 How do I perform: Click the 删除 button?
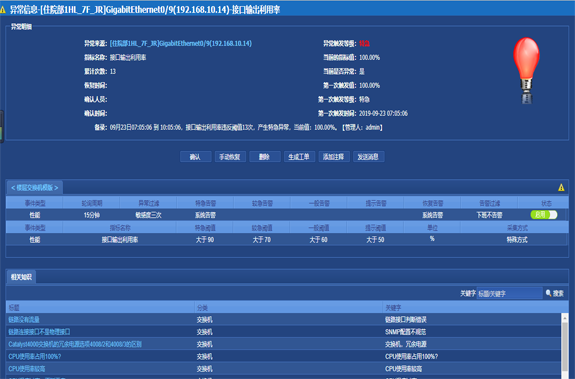click(x=264, y=157)
